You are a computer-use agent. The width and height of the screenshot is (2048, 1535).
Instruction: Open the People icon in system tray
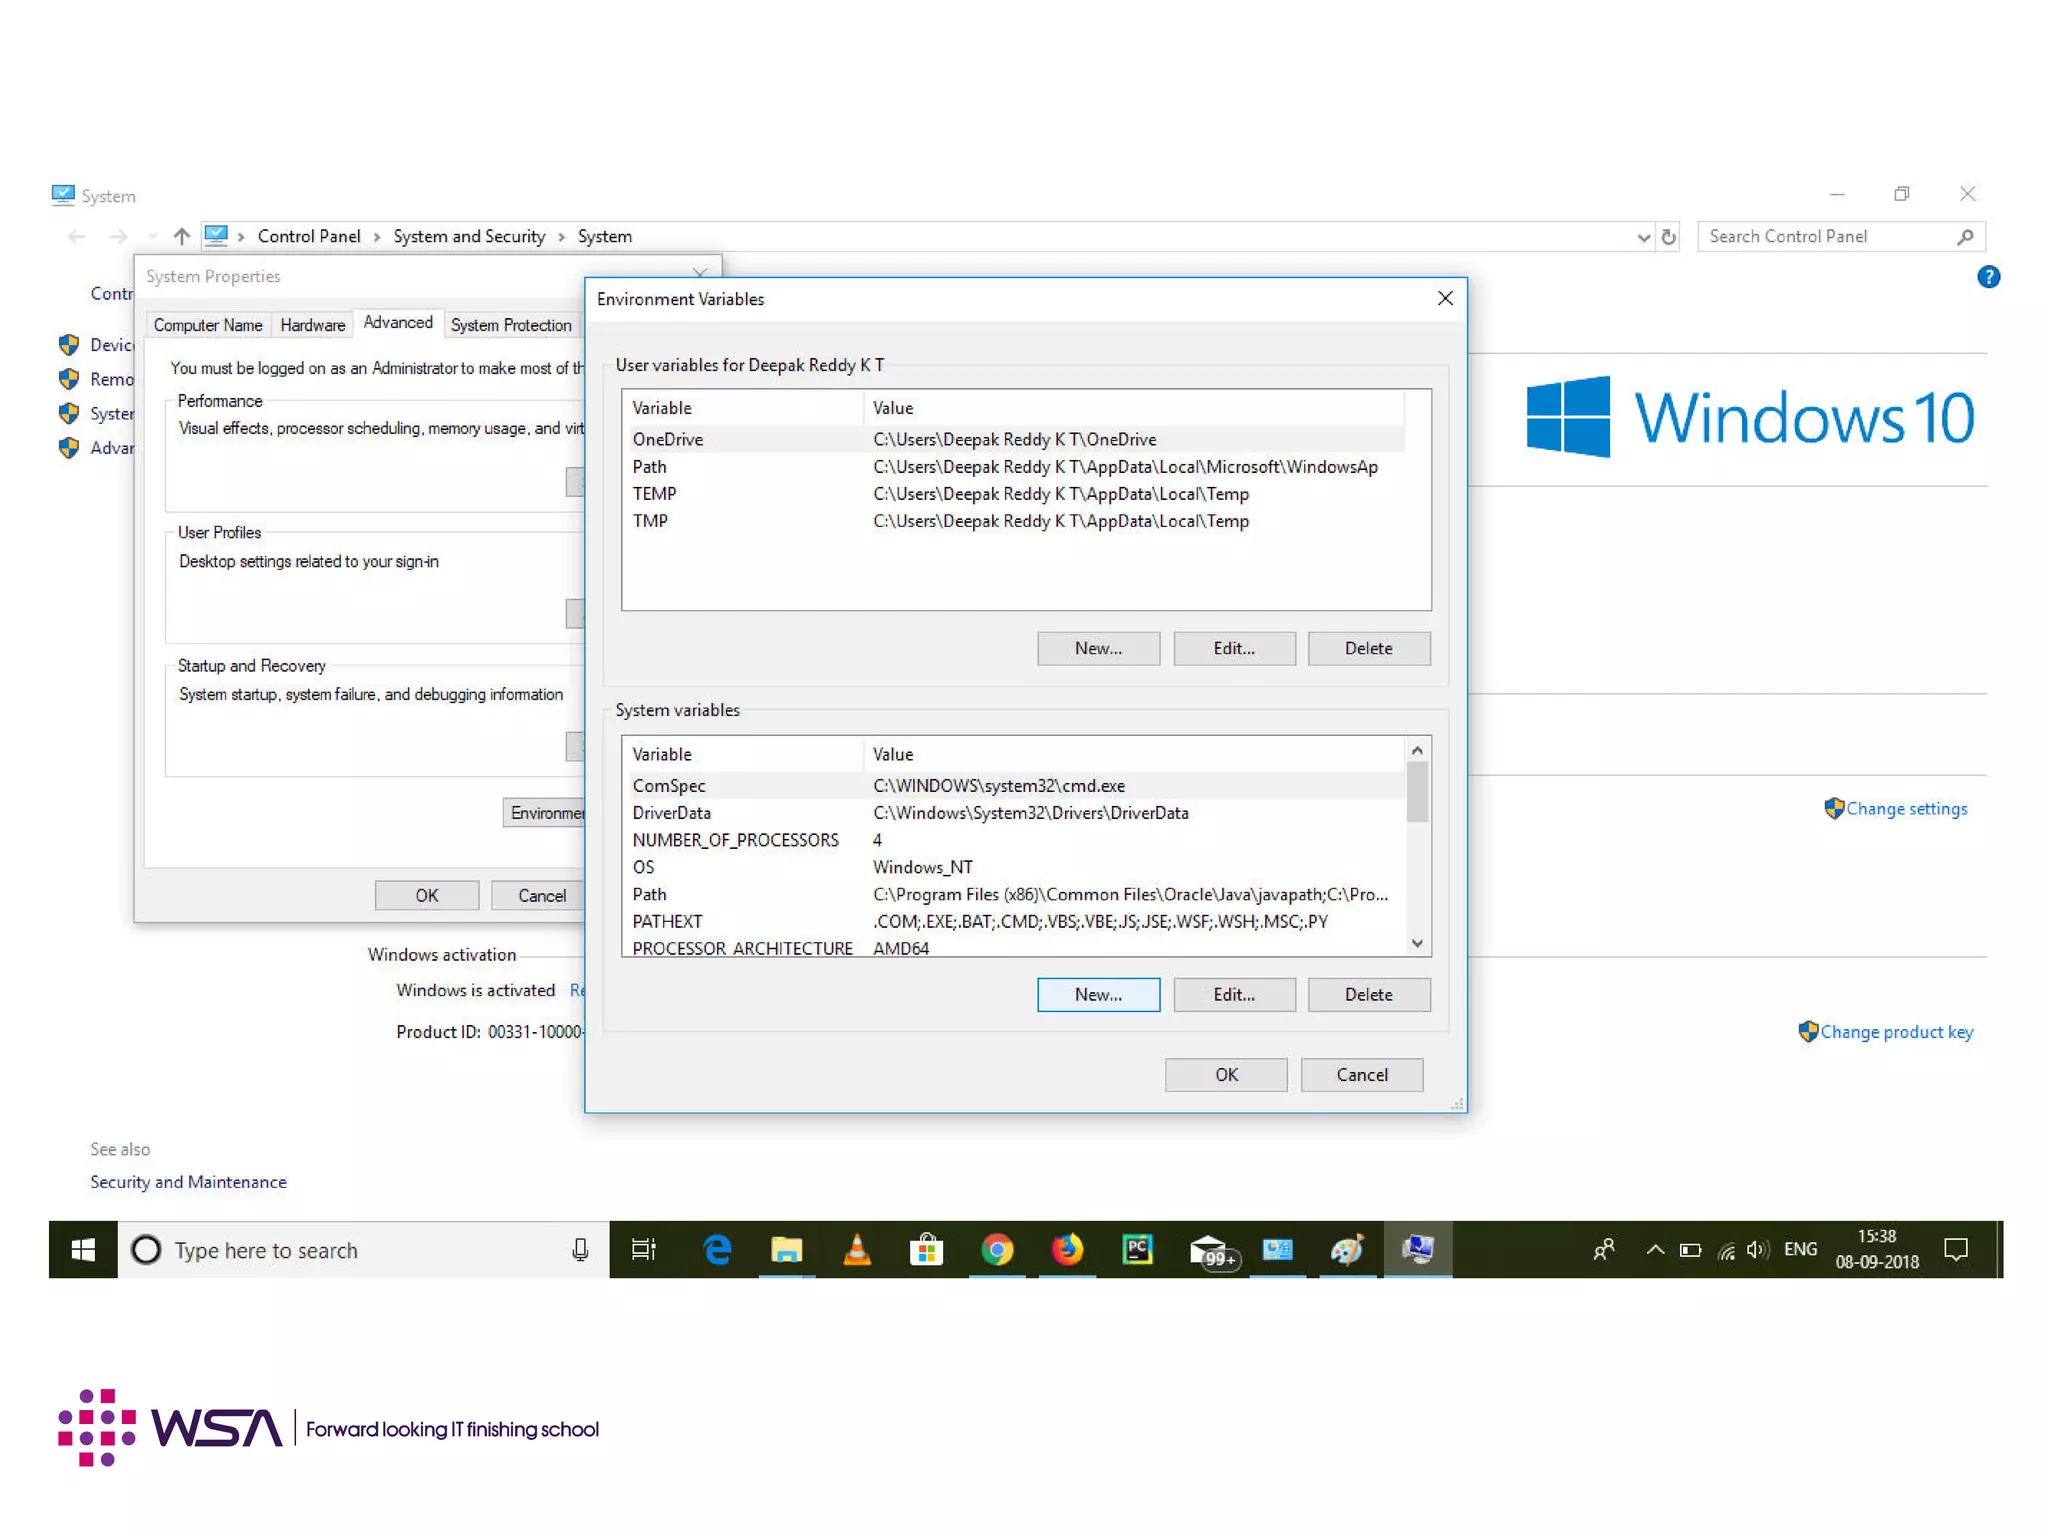click(x=1603, y=1249)
